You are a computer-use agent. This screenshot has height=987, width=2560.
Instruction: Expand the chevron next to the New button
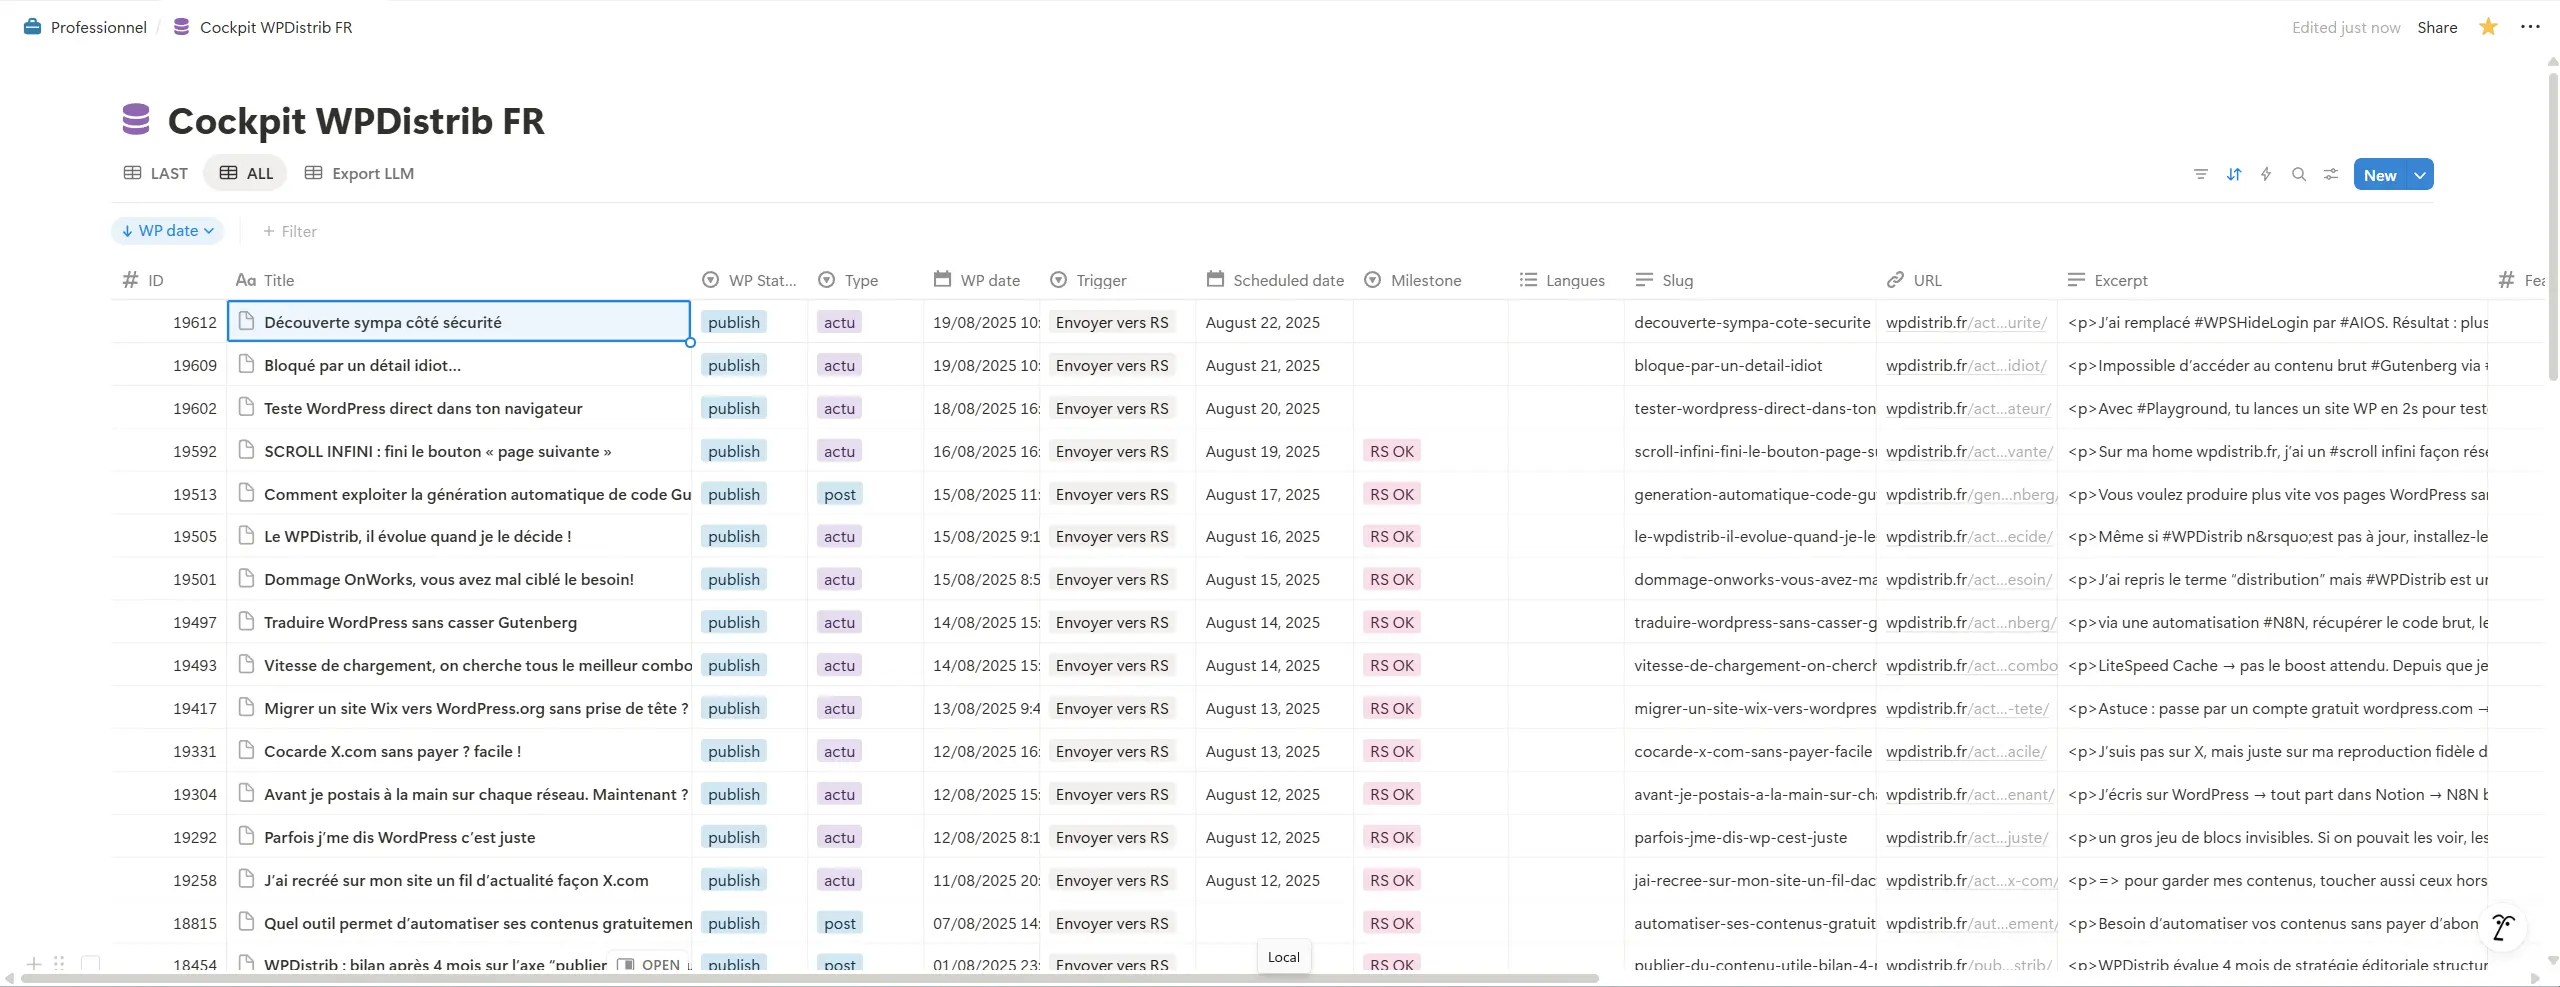(2420, 175)
